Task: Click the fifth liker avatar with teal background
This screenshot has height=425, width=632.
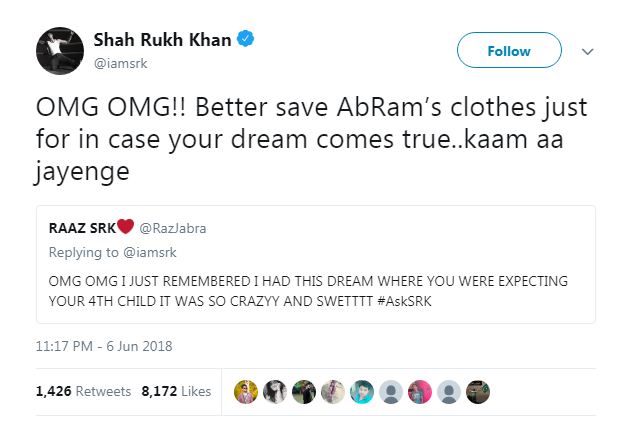Action: (x=361, y=391)
